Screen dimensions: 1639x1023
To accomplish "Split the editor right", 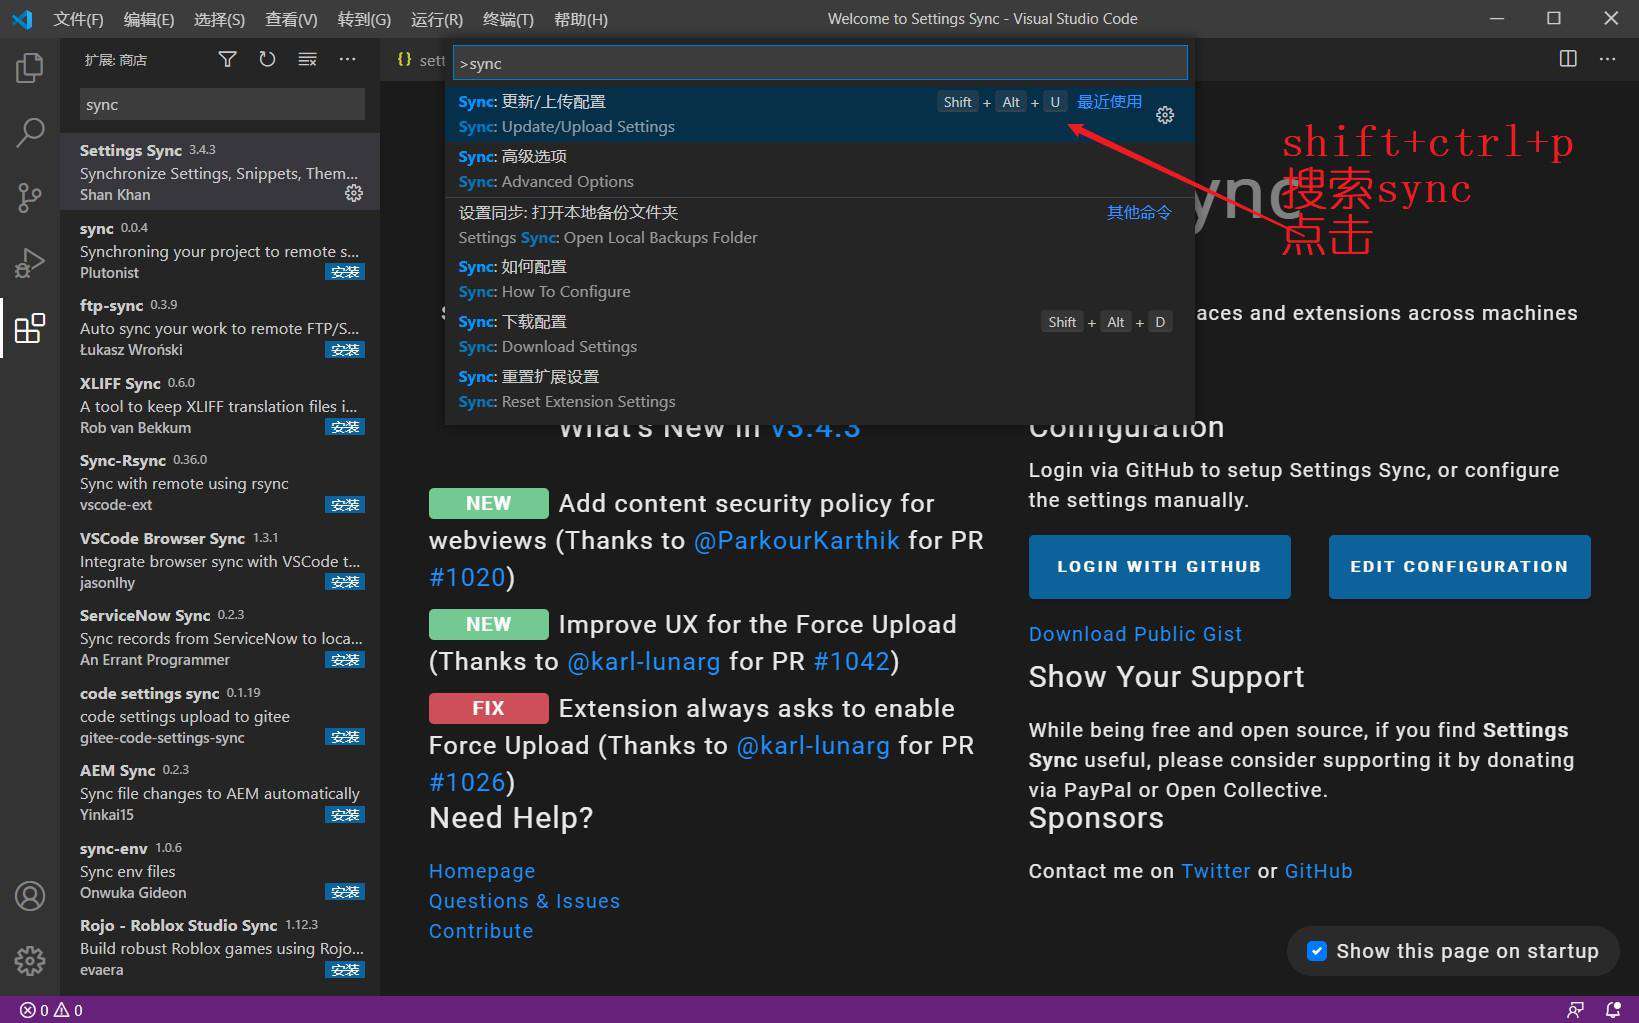I will click(1568, 59).
